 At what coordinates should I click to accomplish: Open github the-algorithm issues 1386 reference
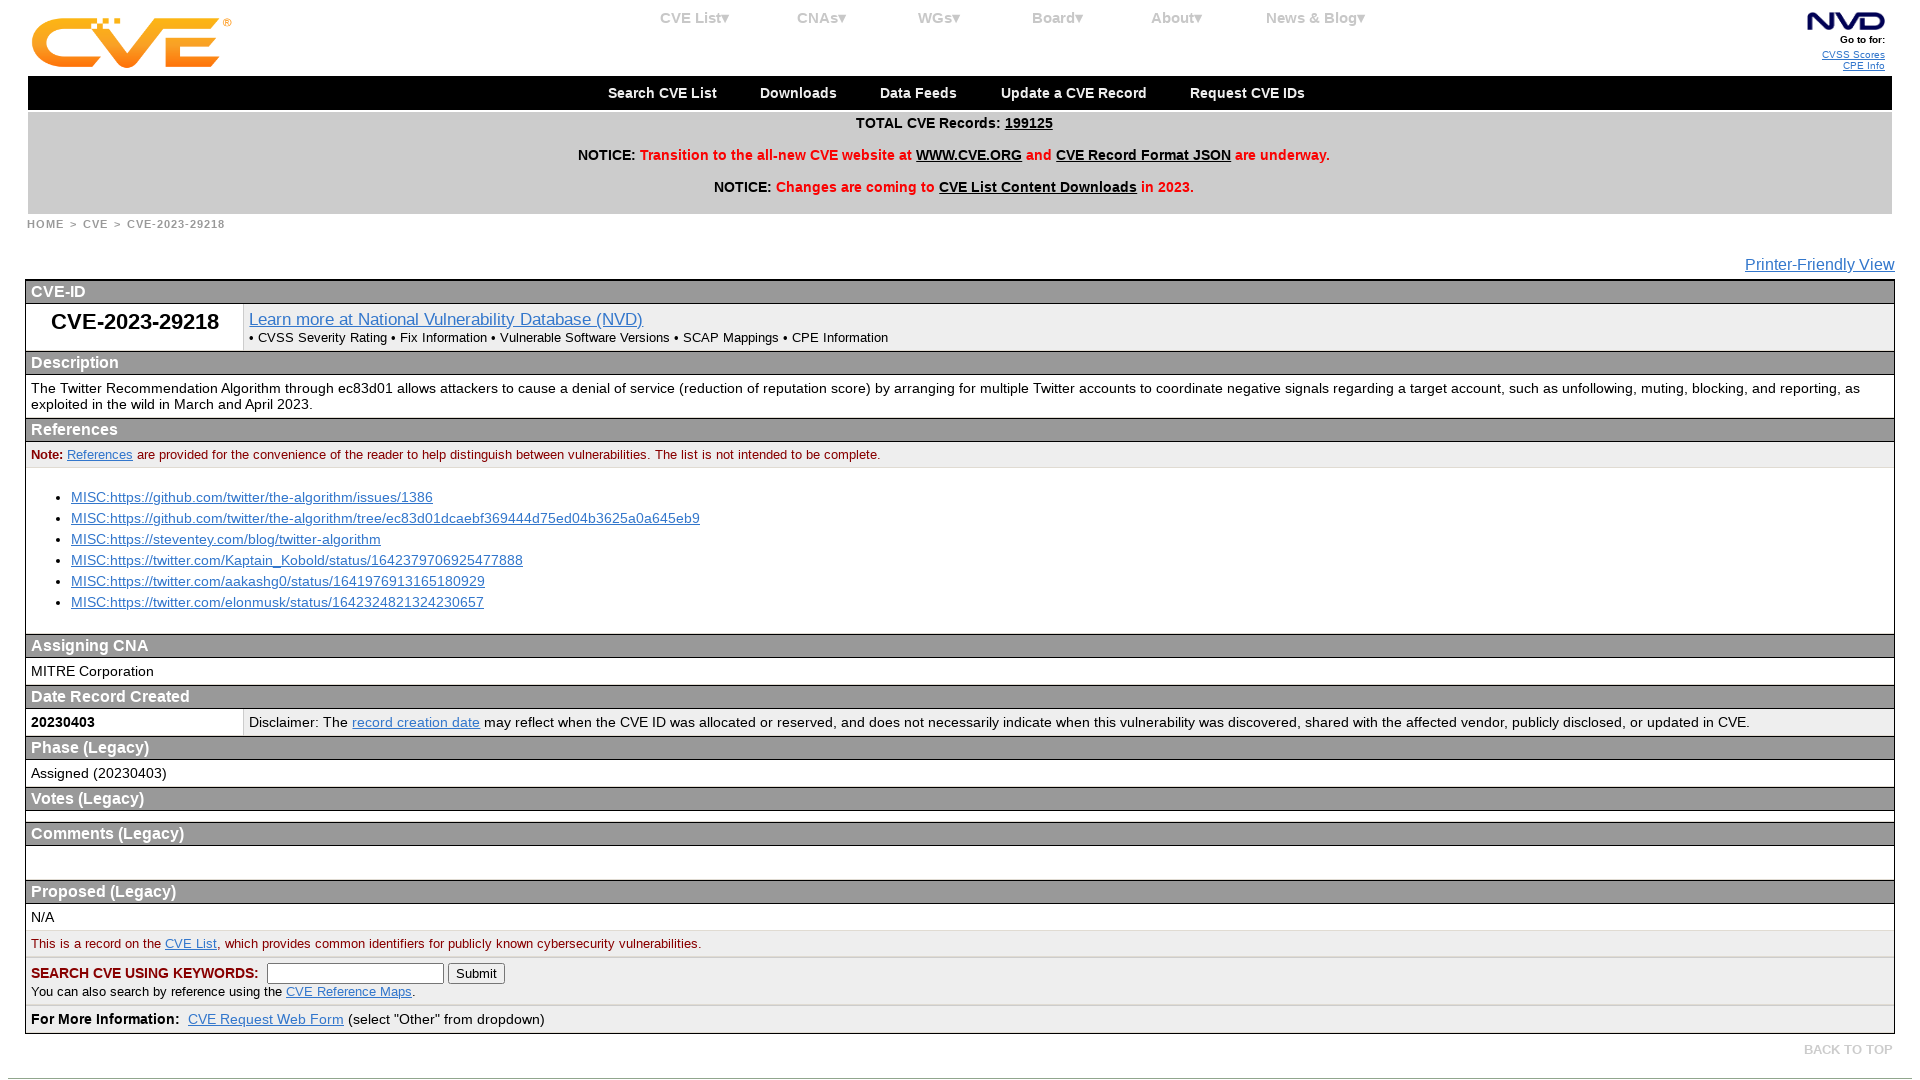pos(251,497)
